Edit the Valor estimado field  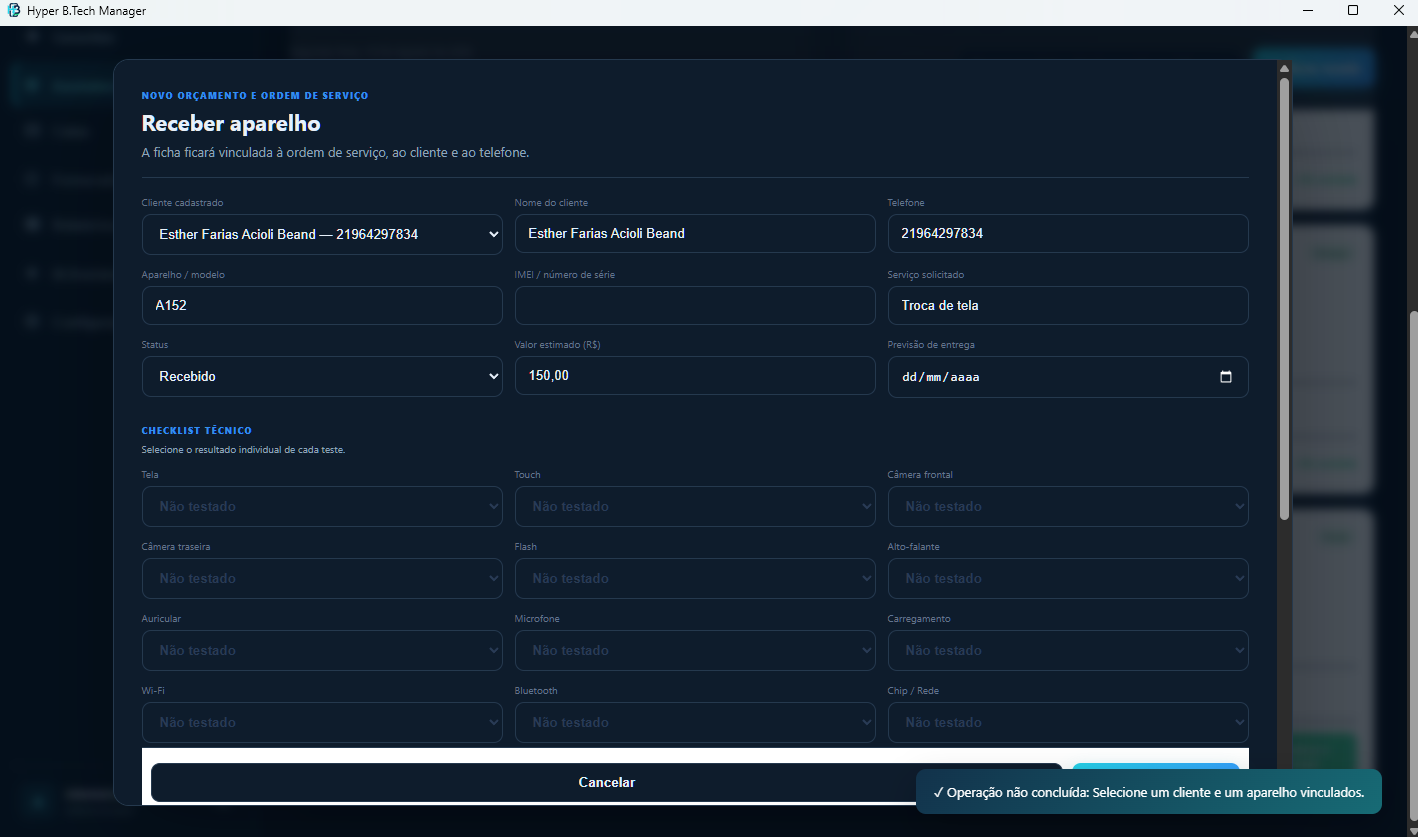[695, 376]
